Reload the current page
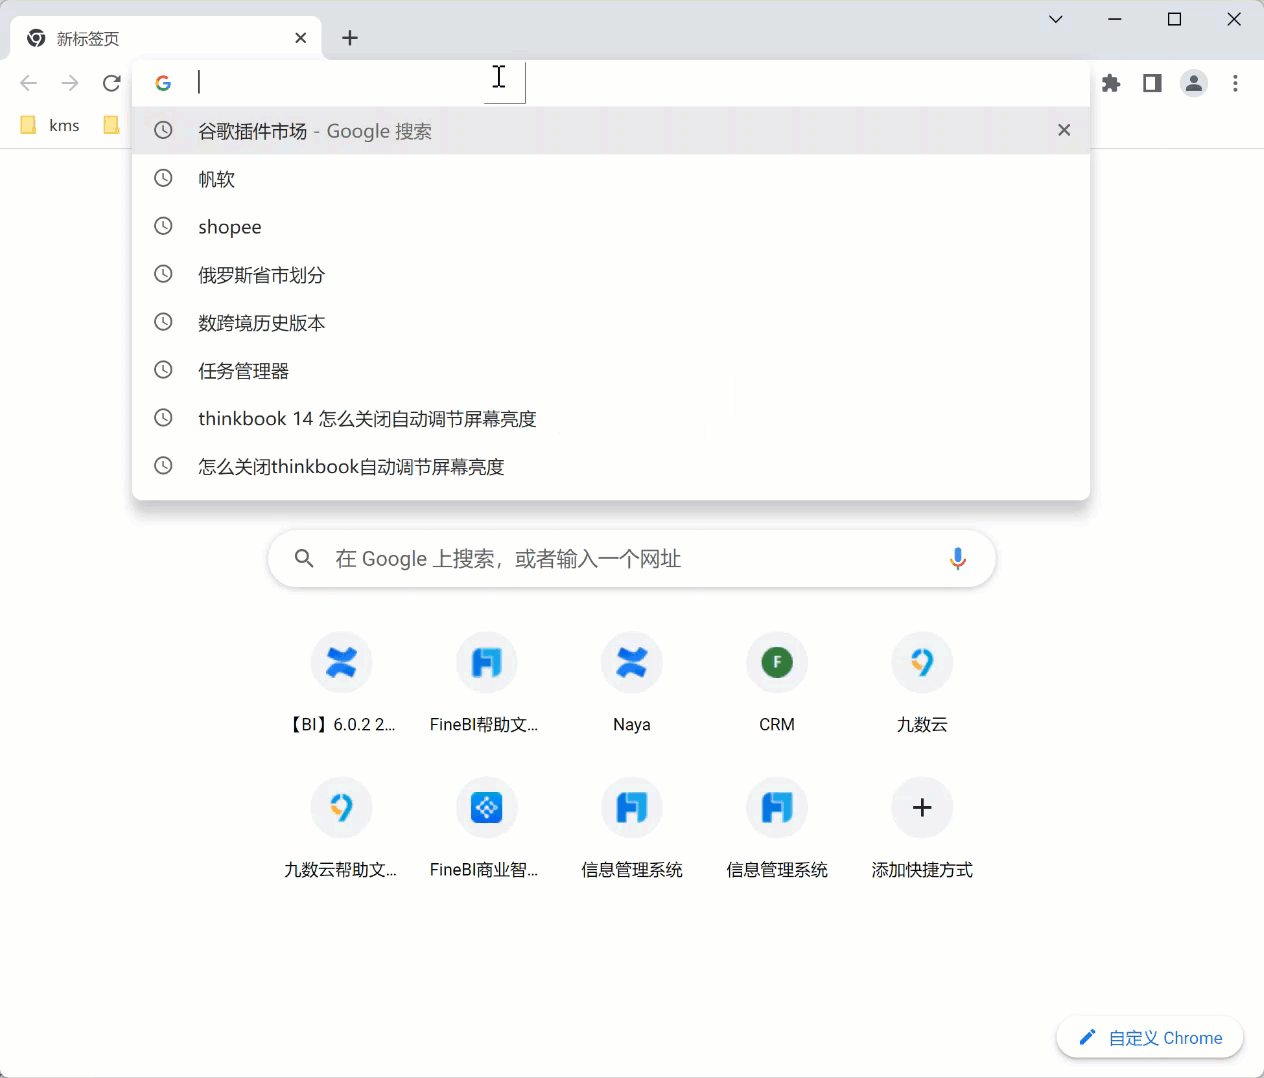Image resolution: width=1264 pixels, height=1078 pixels. point(111,83)
